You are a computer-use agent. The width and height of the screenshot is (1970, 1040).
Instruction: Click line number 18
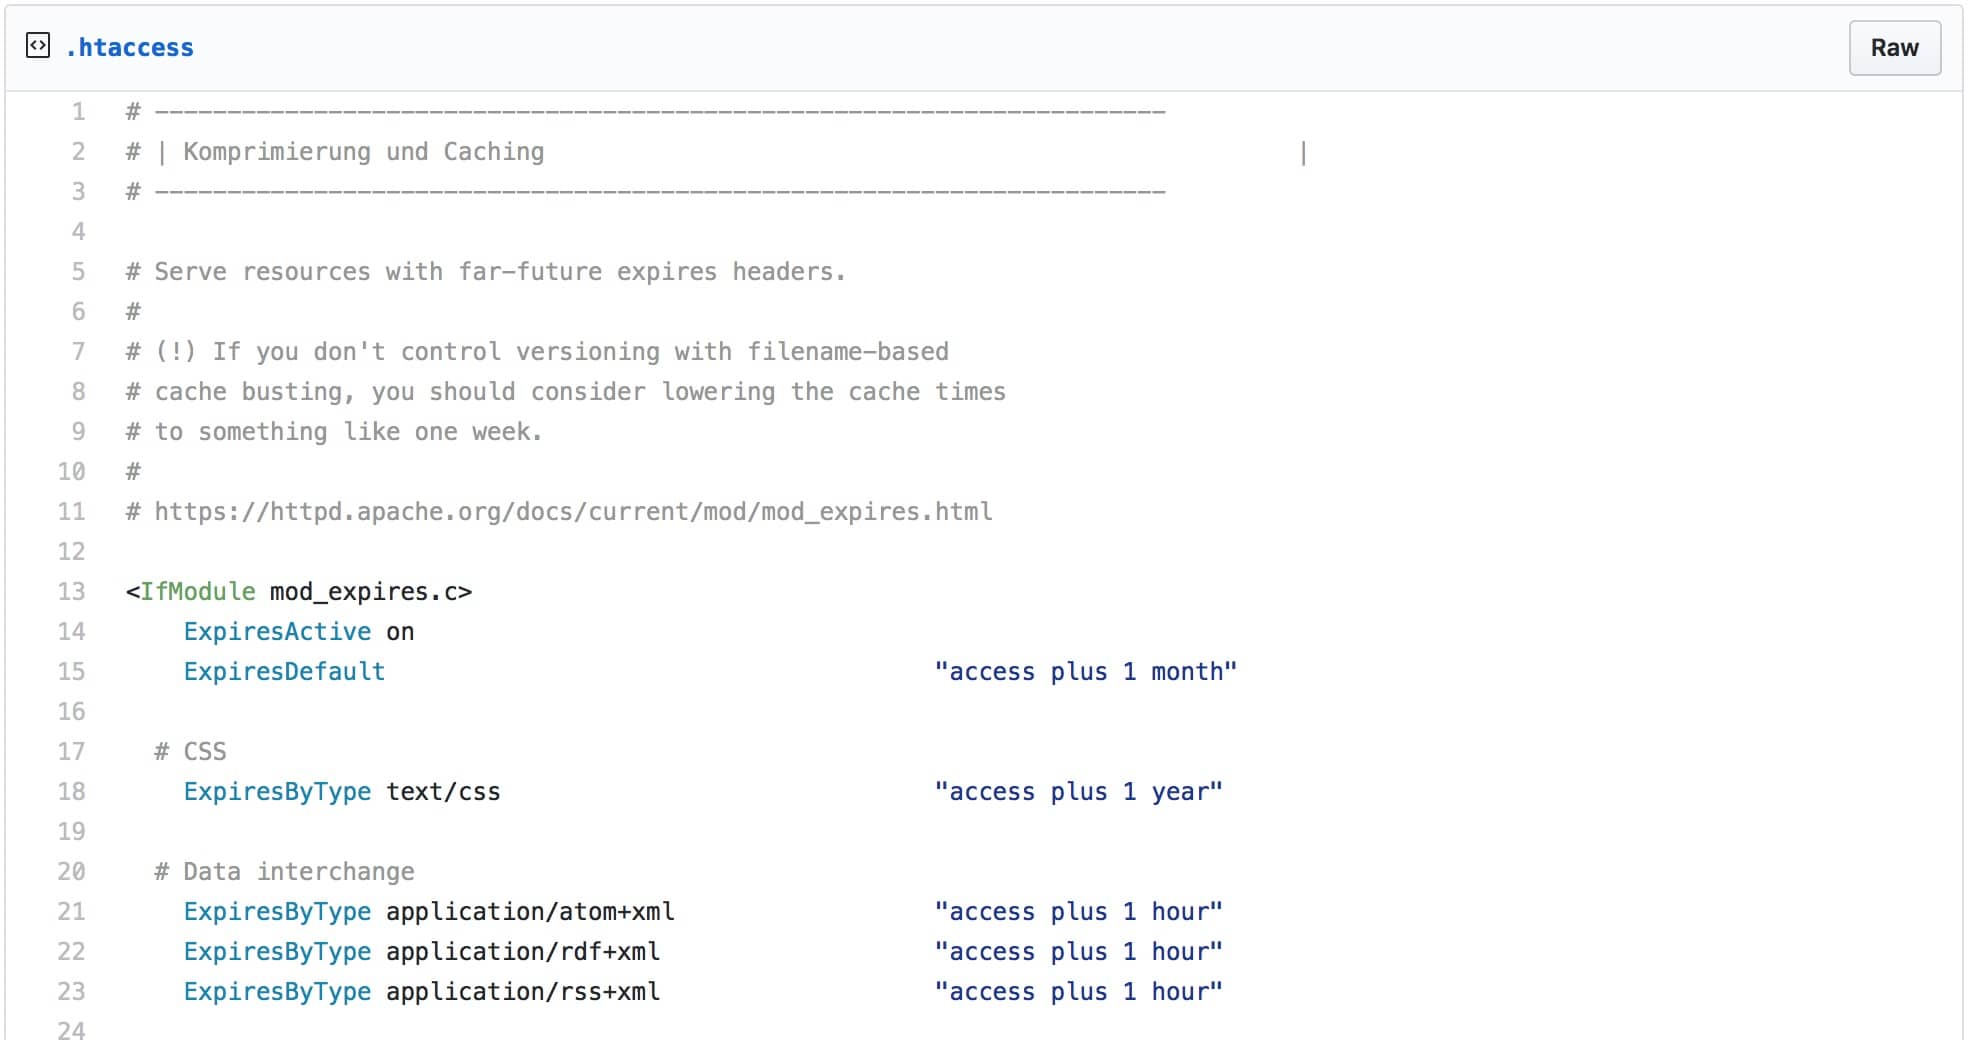[72, 792]
